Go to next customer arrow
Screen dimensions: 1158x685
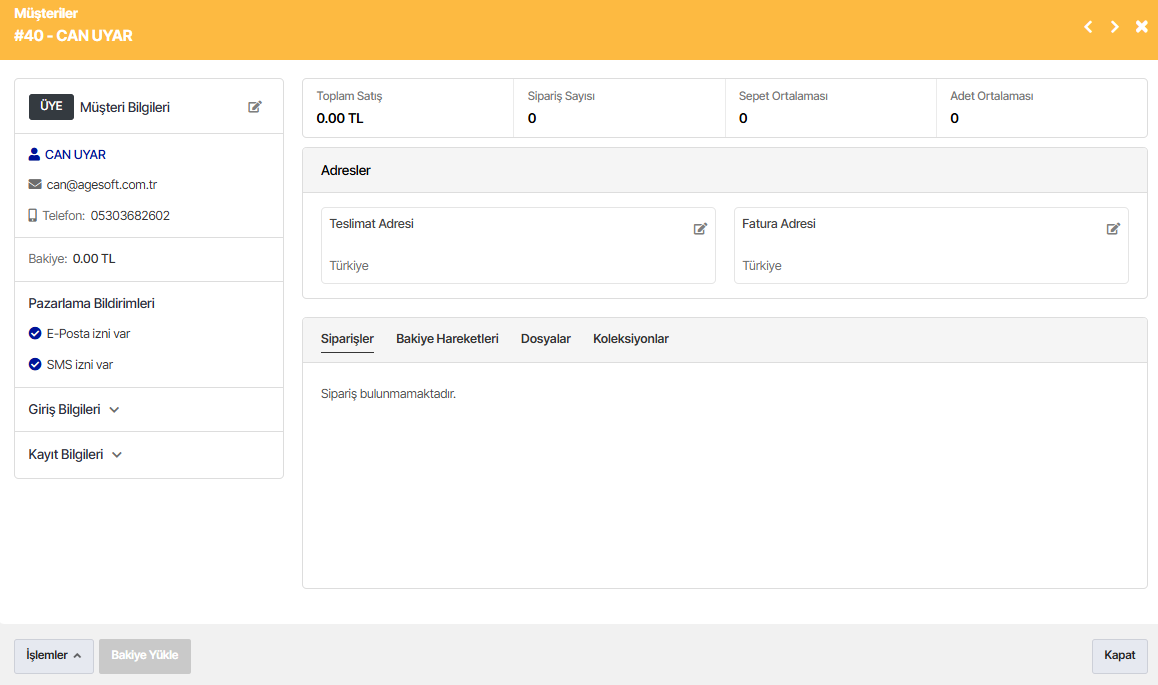pos(1114,27)
